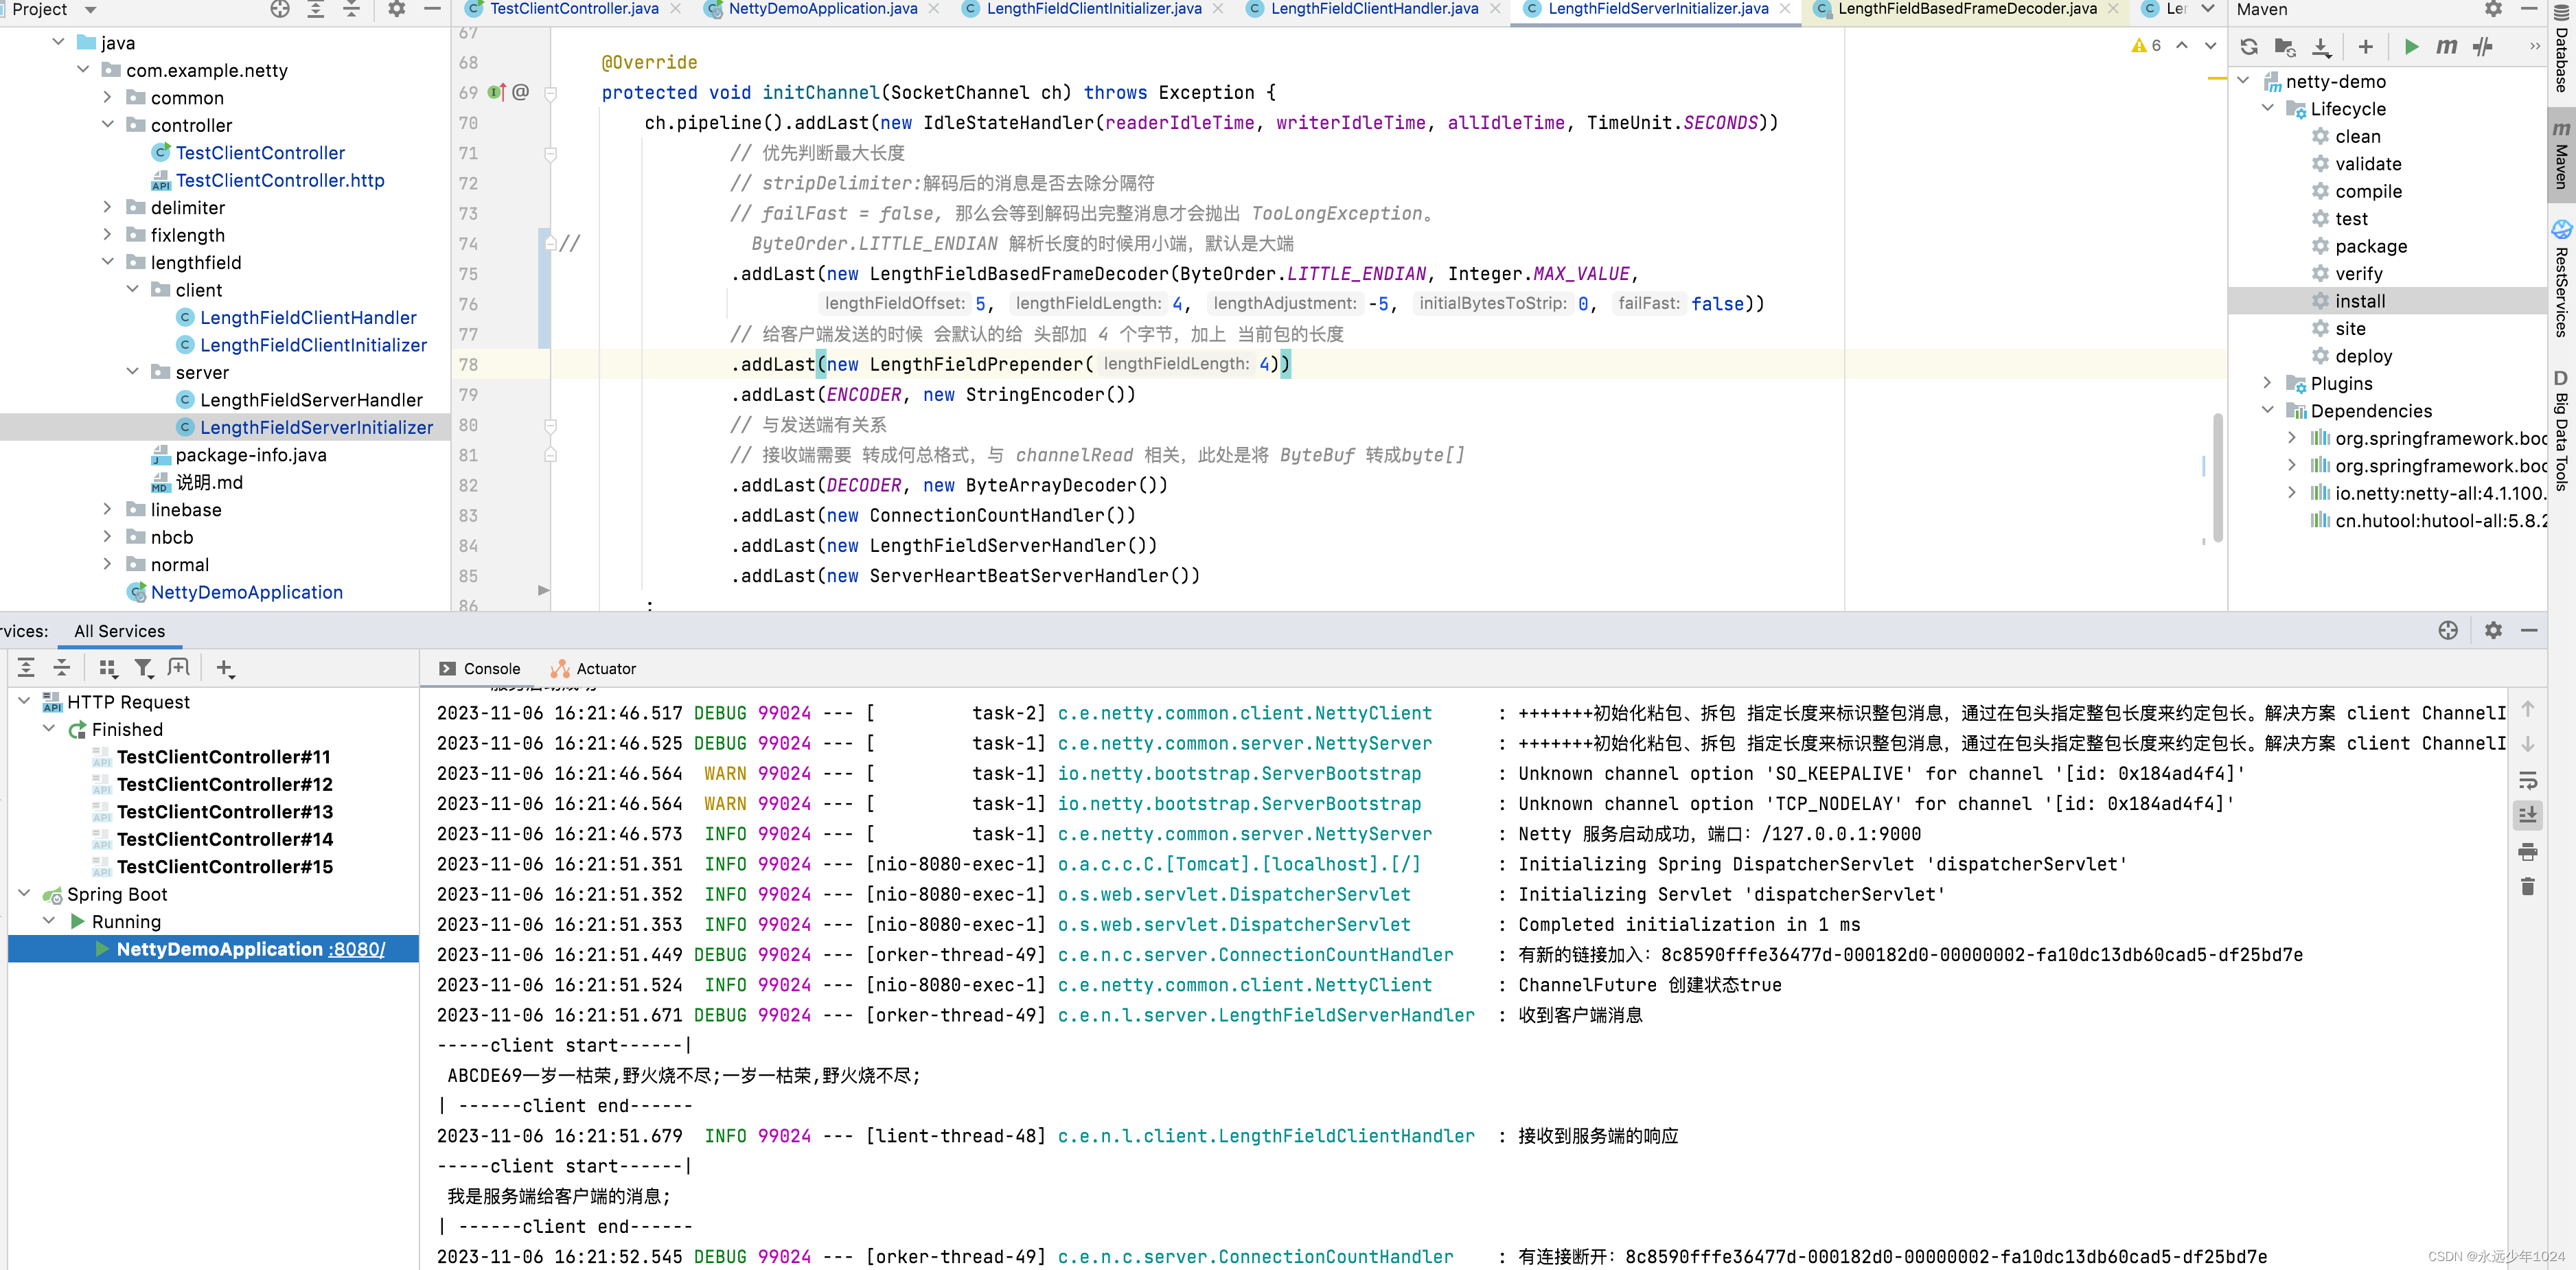The height and width of the screenshot is (1270, 2576).
Task: Add a new service with plus icon
Action: point(225,668)
